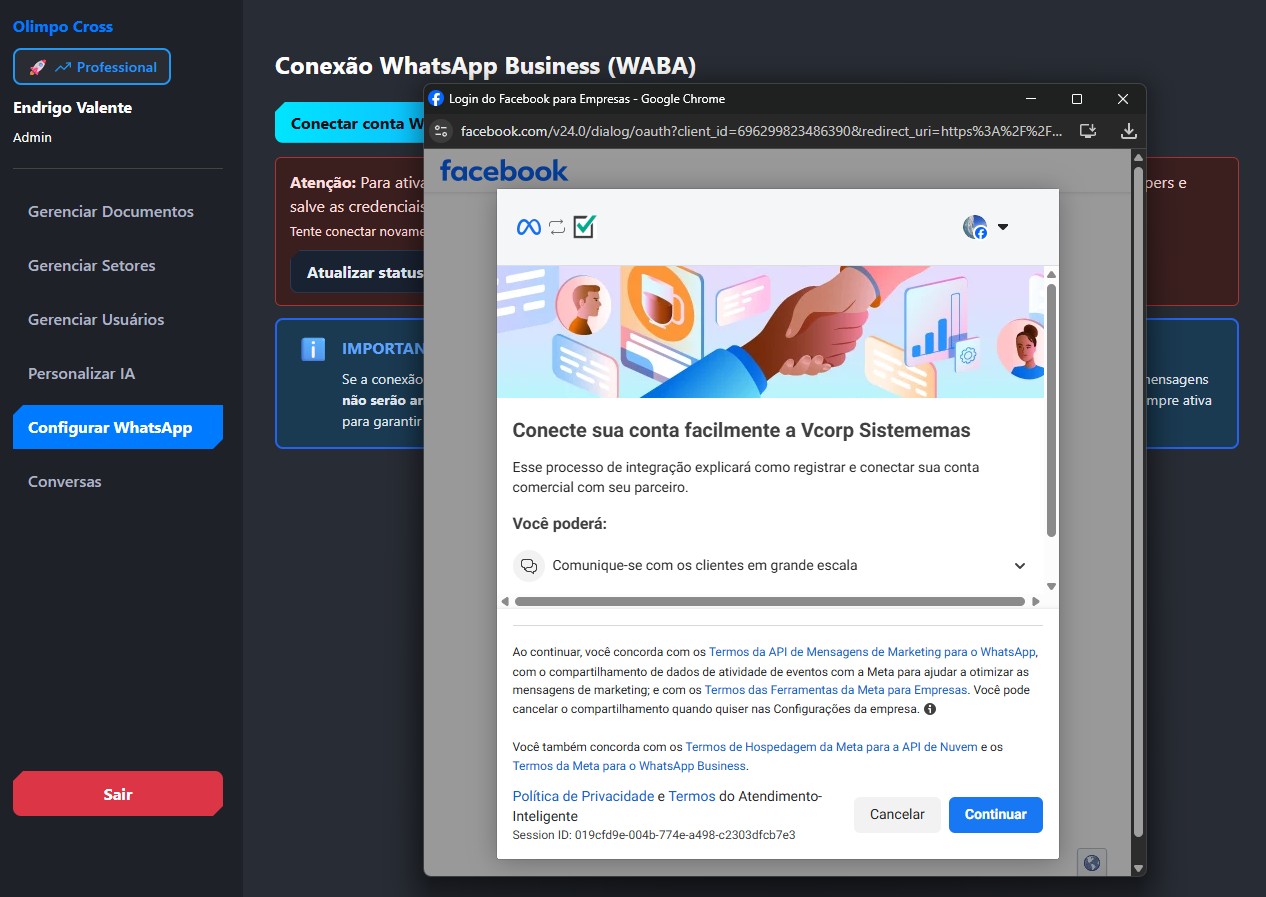The image size is (1266, 897).
Task: Click the globe language icon at popup bottom
Action: coord(1091,862)
